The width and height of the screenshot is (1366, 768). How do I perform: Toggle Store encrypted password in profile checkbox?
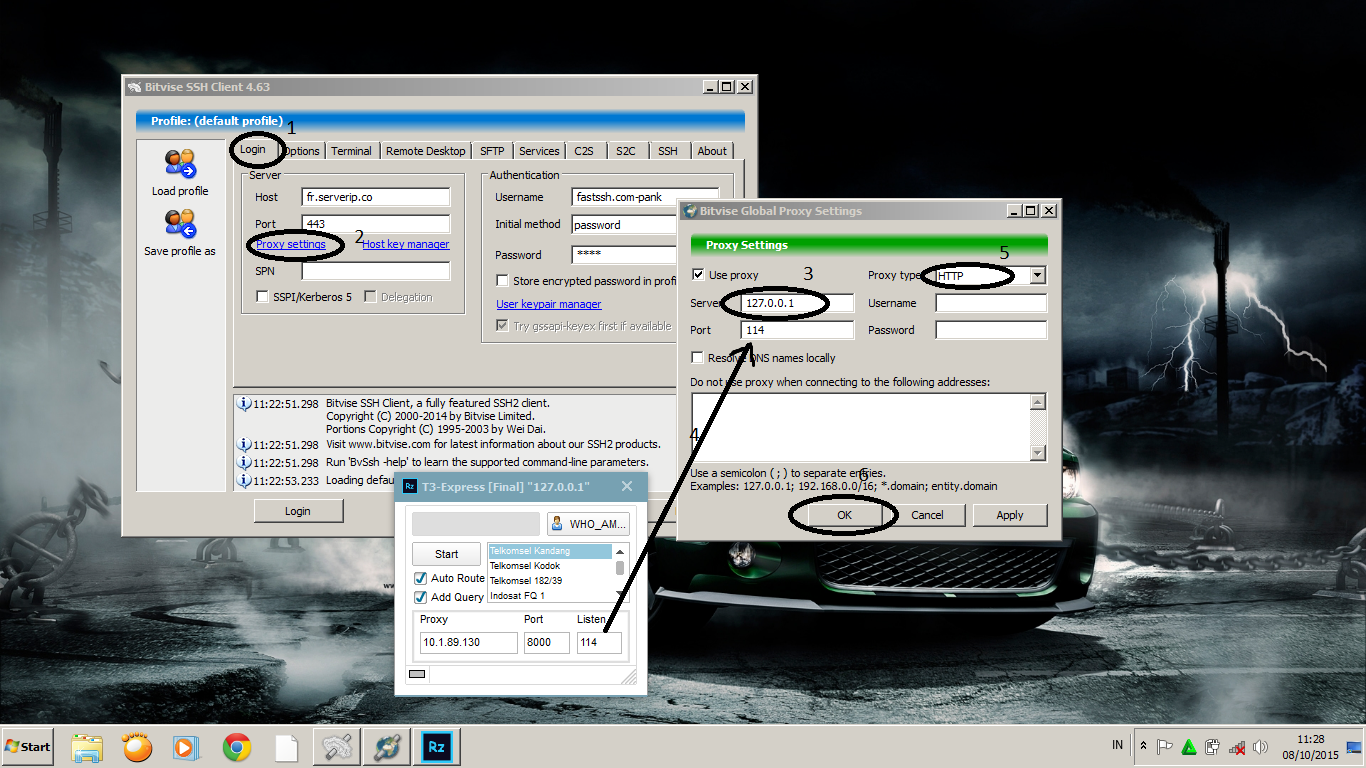[503, 281]
